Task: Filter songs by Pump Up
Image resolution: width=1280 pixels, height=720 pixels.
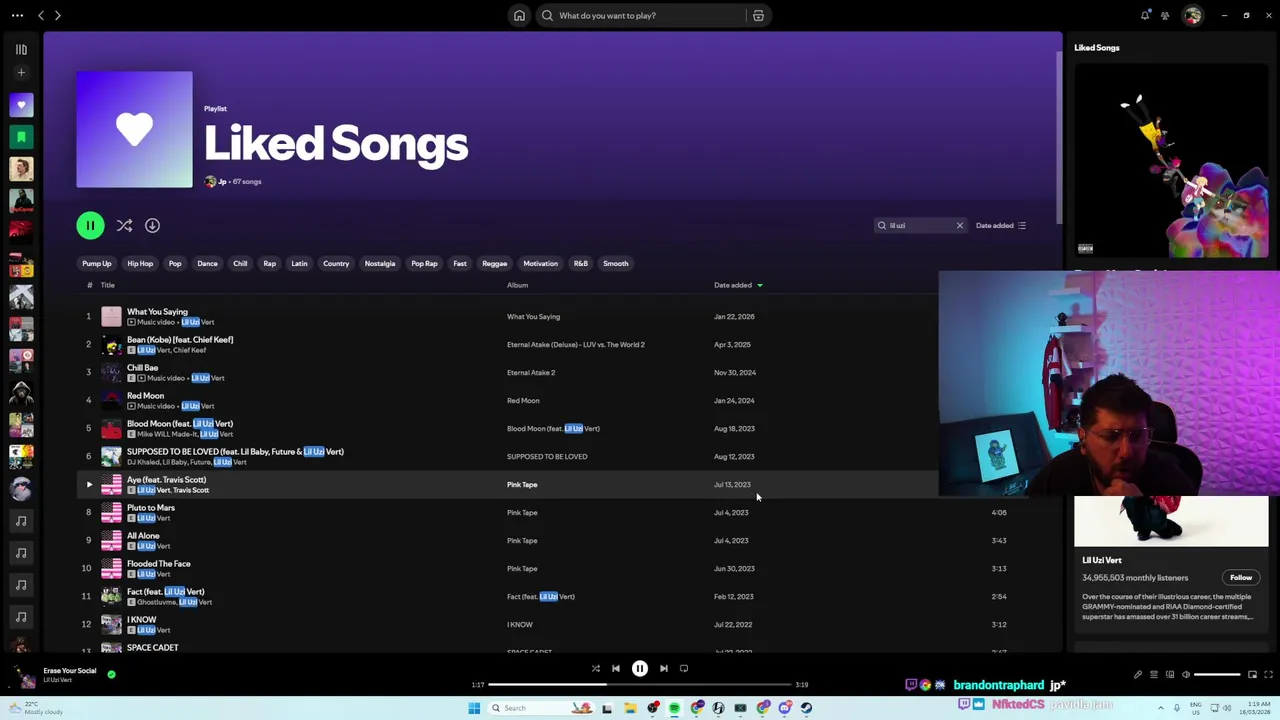Action: [97, 263]
